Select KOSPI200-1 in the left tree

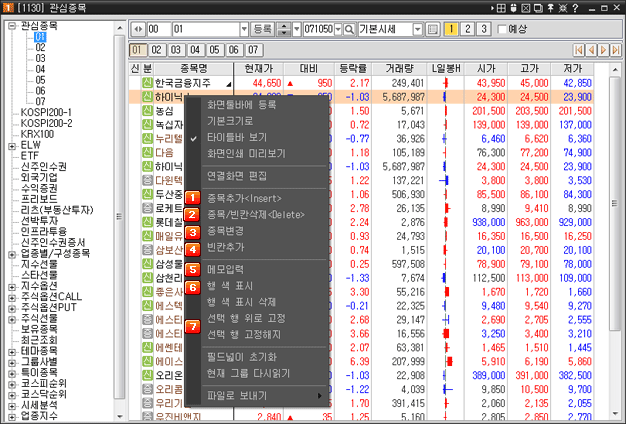[46, 112]
